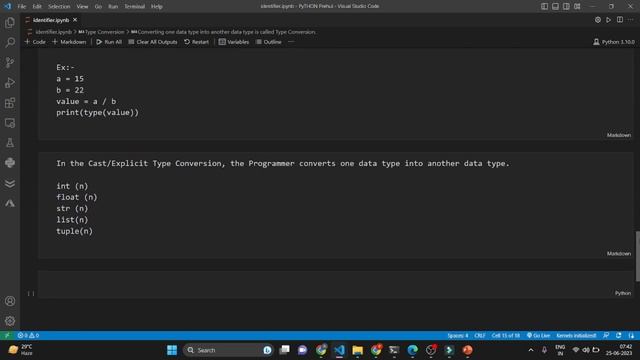The image size is (640, 360).
Task: Open the Remote Explorer view
Action: tap(10, 123)
